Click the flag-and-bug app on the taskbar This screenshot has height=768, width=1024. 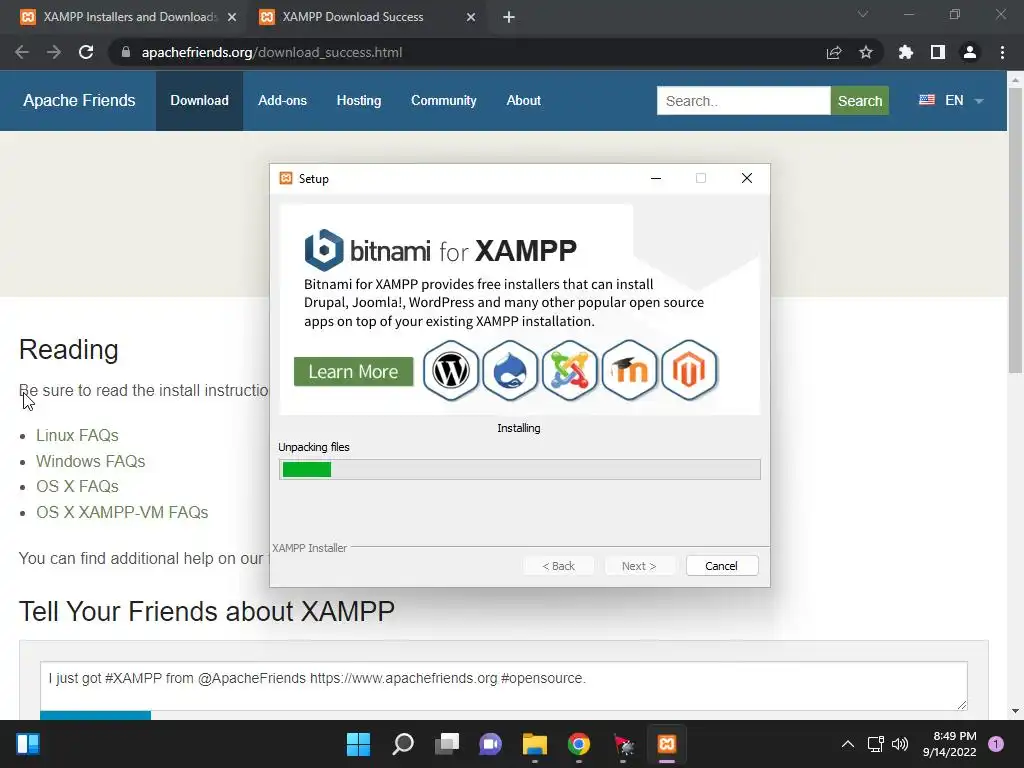pos(623,744)
